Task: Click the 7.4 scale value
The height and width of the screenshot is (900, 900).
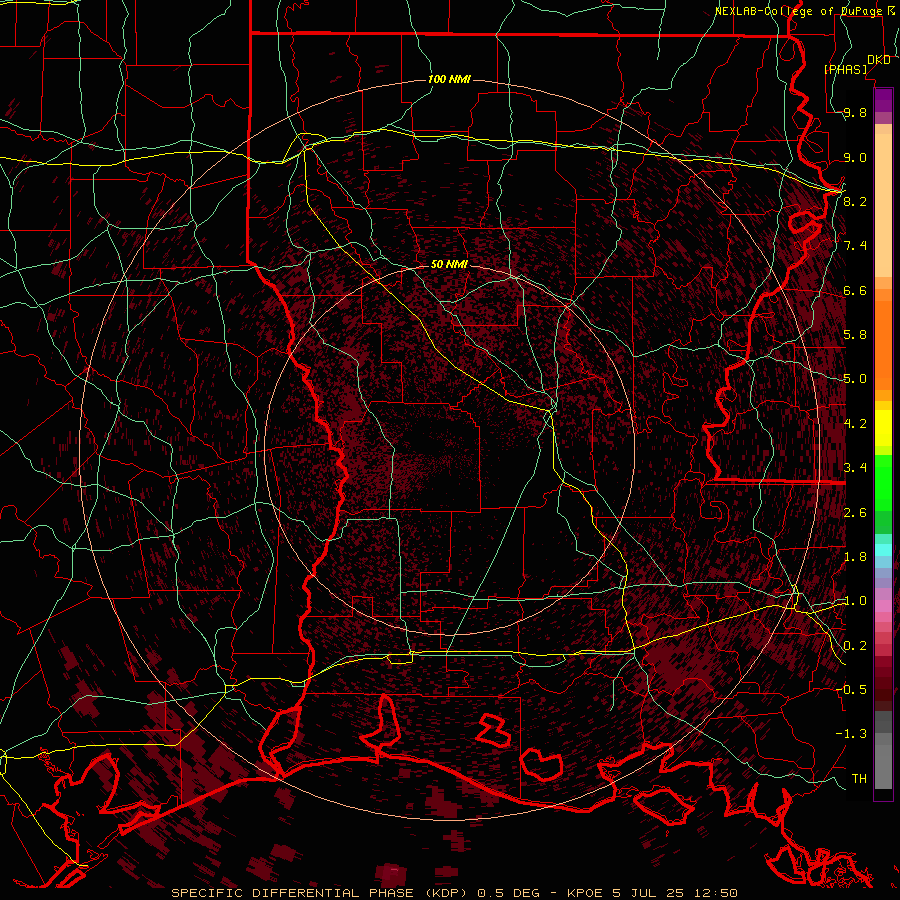Action: 855,246
